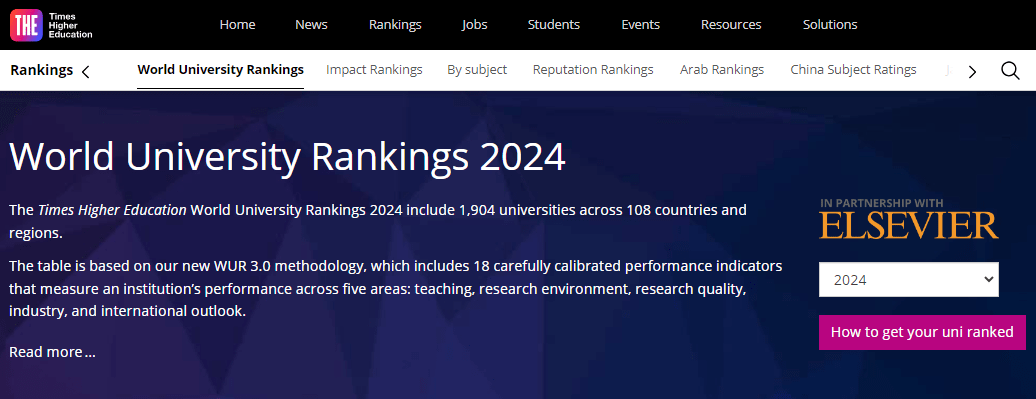Open the Jobs menu item
The image size is (1036, 399).
pos(474,24)
